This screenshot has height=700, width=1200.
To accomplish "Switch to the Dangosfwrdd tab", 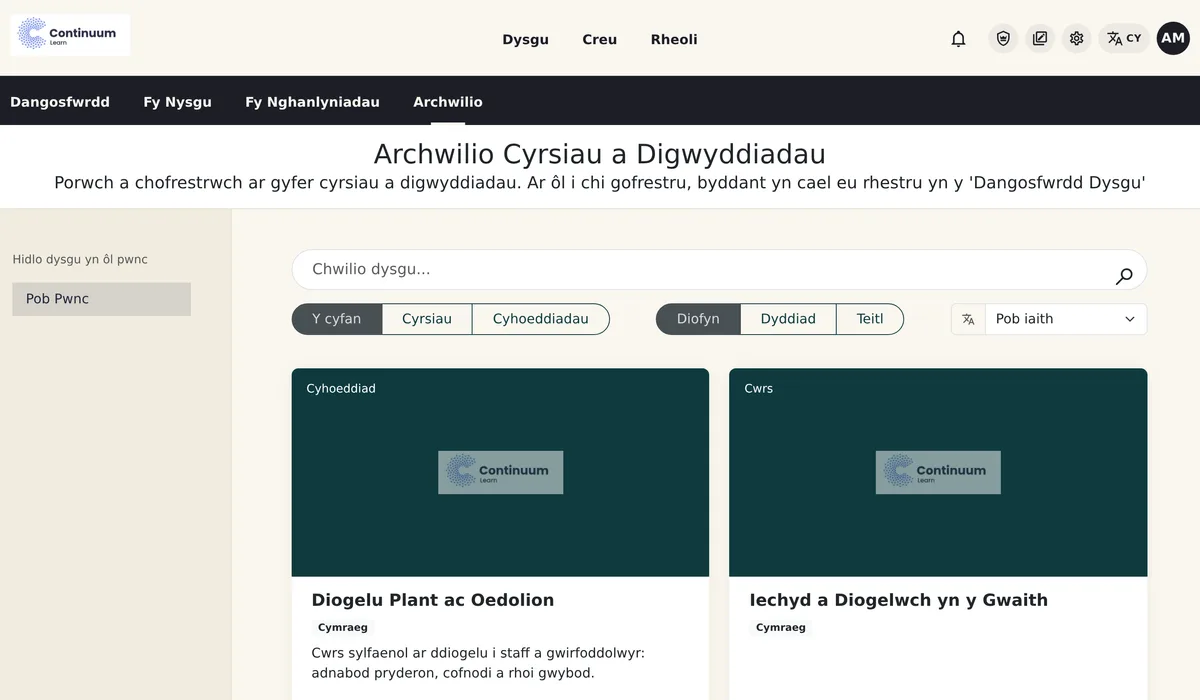I will coord(60,102).
